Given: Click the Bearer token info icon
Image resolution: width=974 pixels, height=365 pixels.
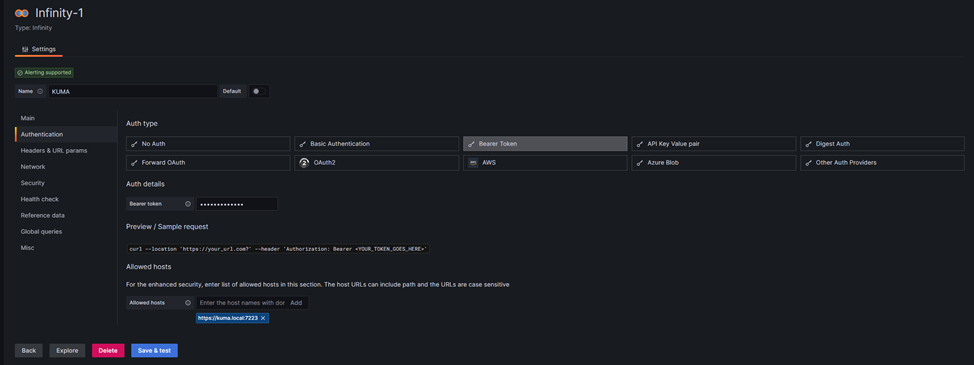Looking at the screenshot, I should click(188, 204).
